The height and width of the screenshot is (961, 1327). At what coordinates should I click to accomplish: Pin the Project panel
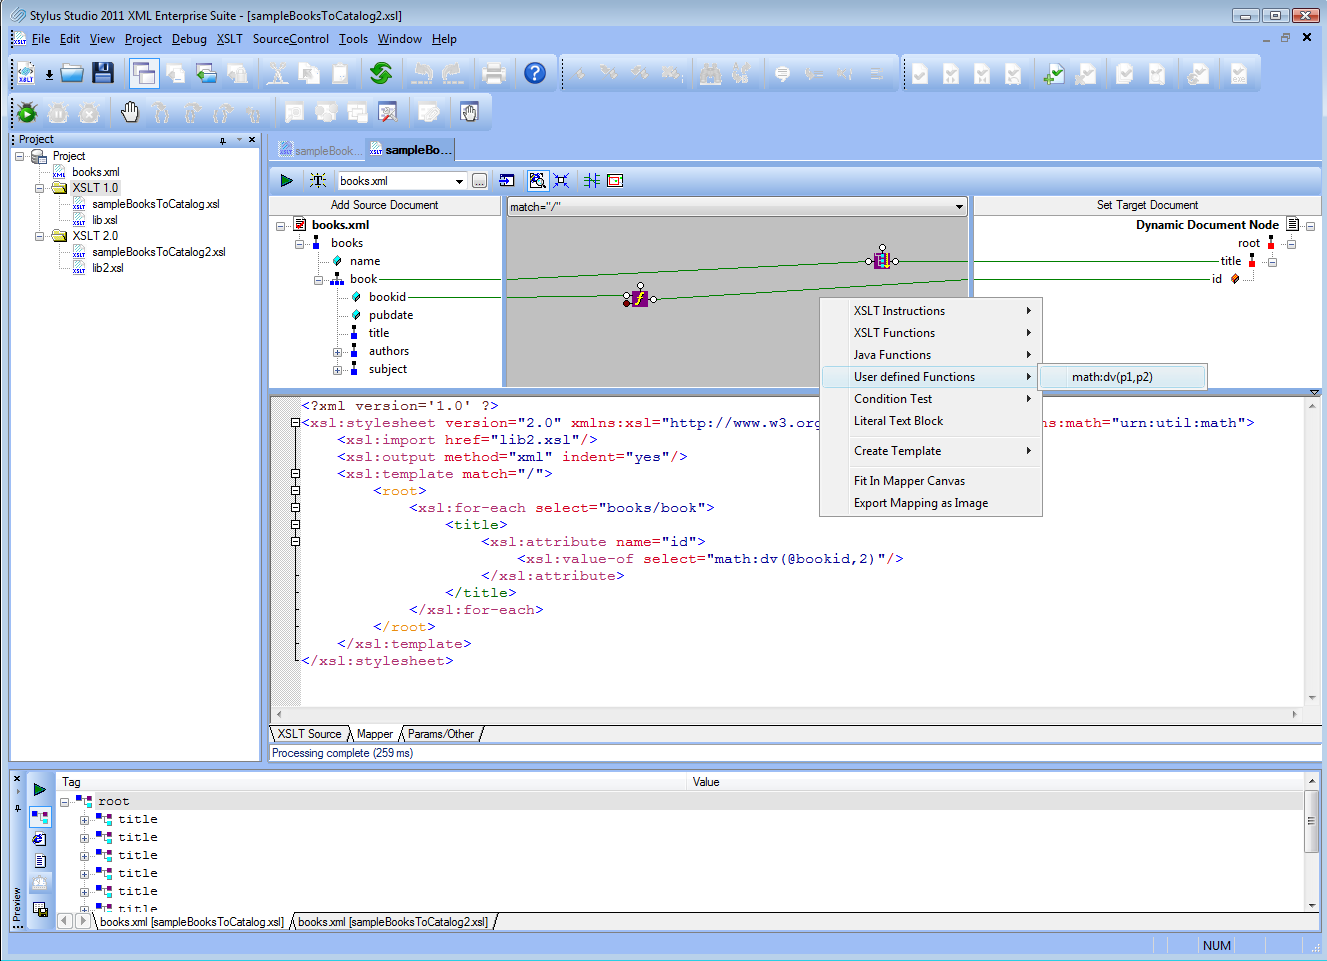point(222,140)
